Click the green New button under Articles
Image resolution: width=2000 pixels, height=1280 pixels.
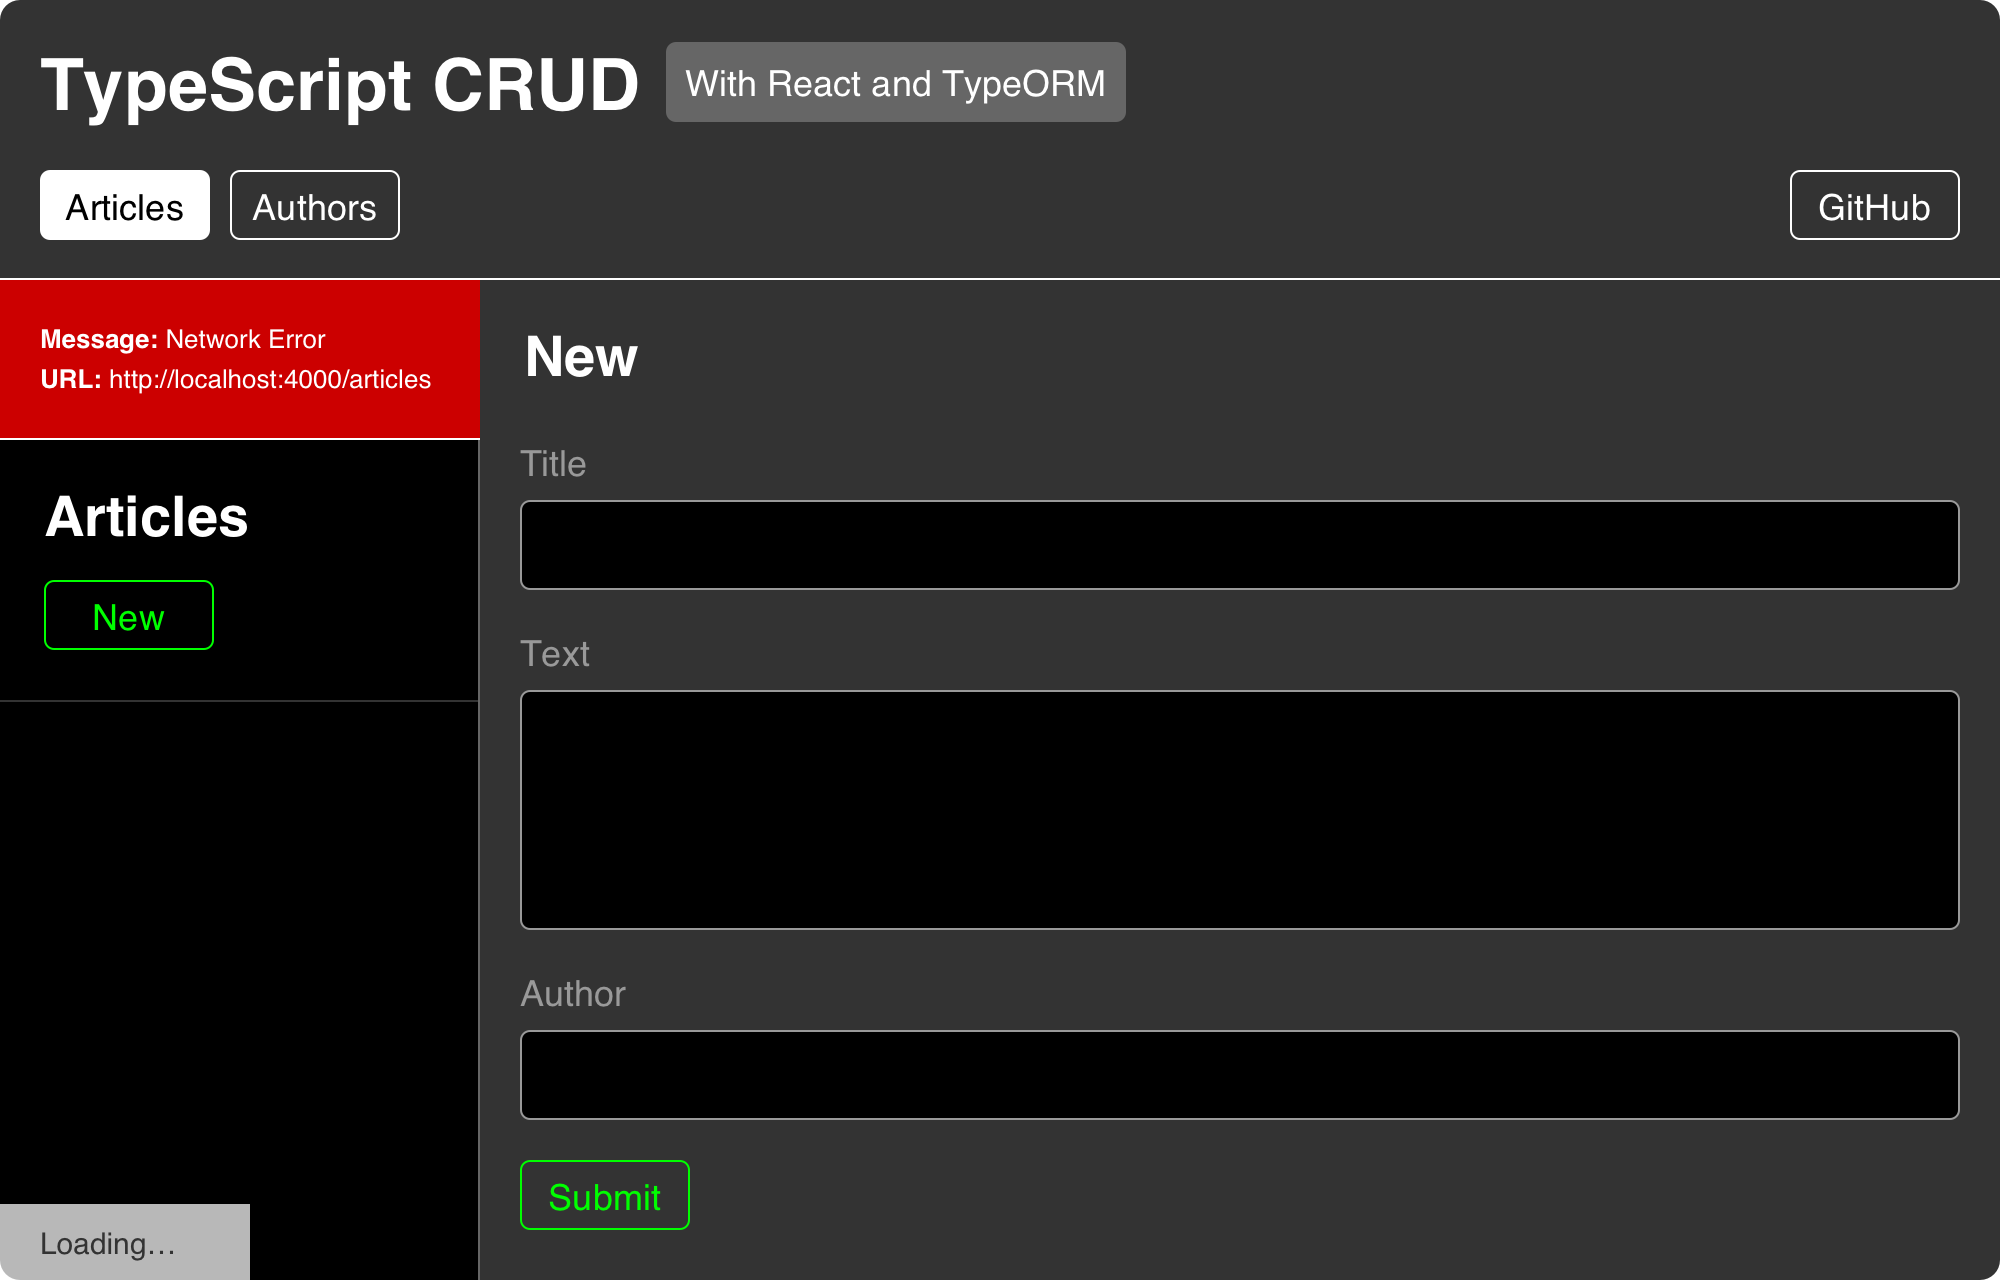pos(129,615)
